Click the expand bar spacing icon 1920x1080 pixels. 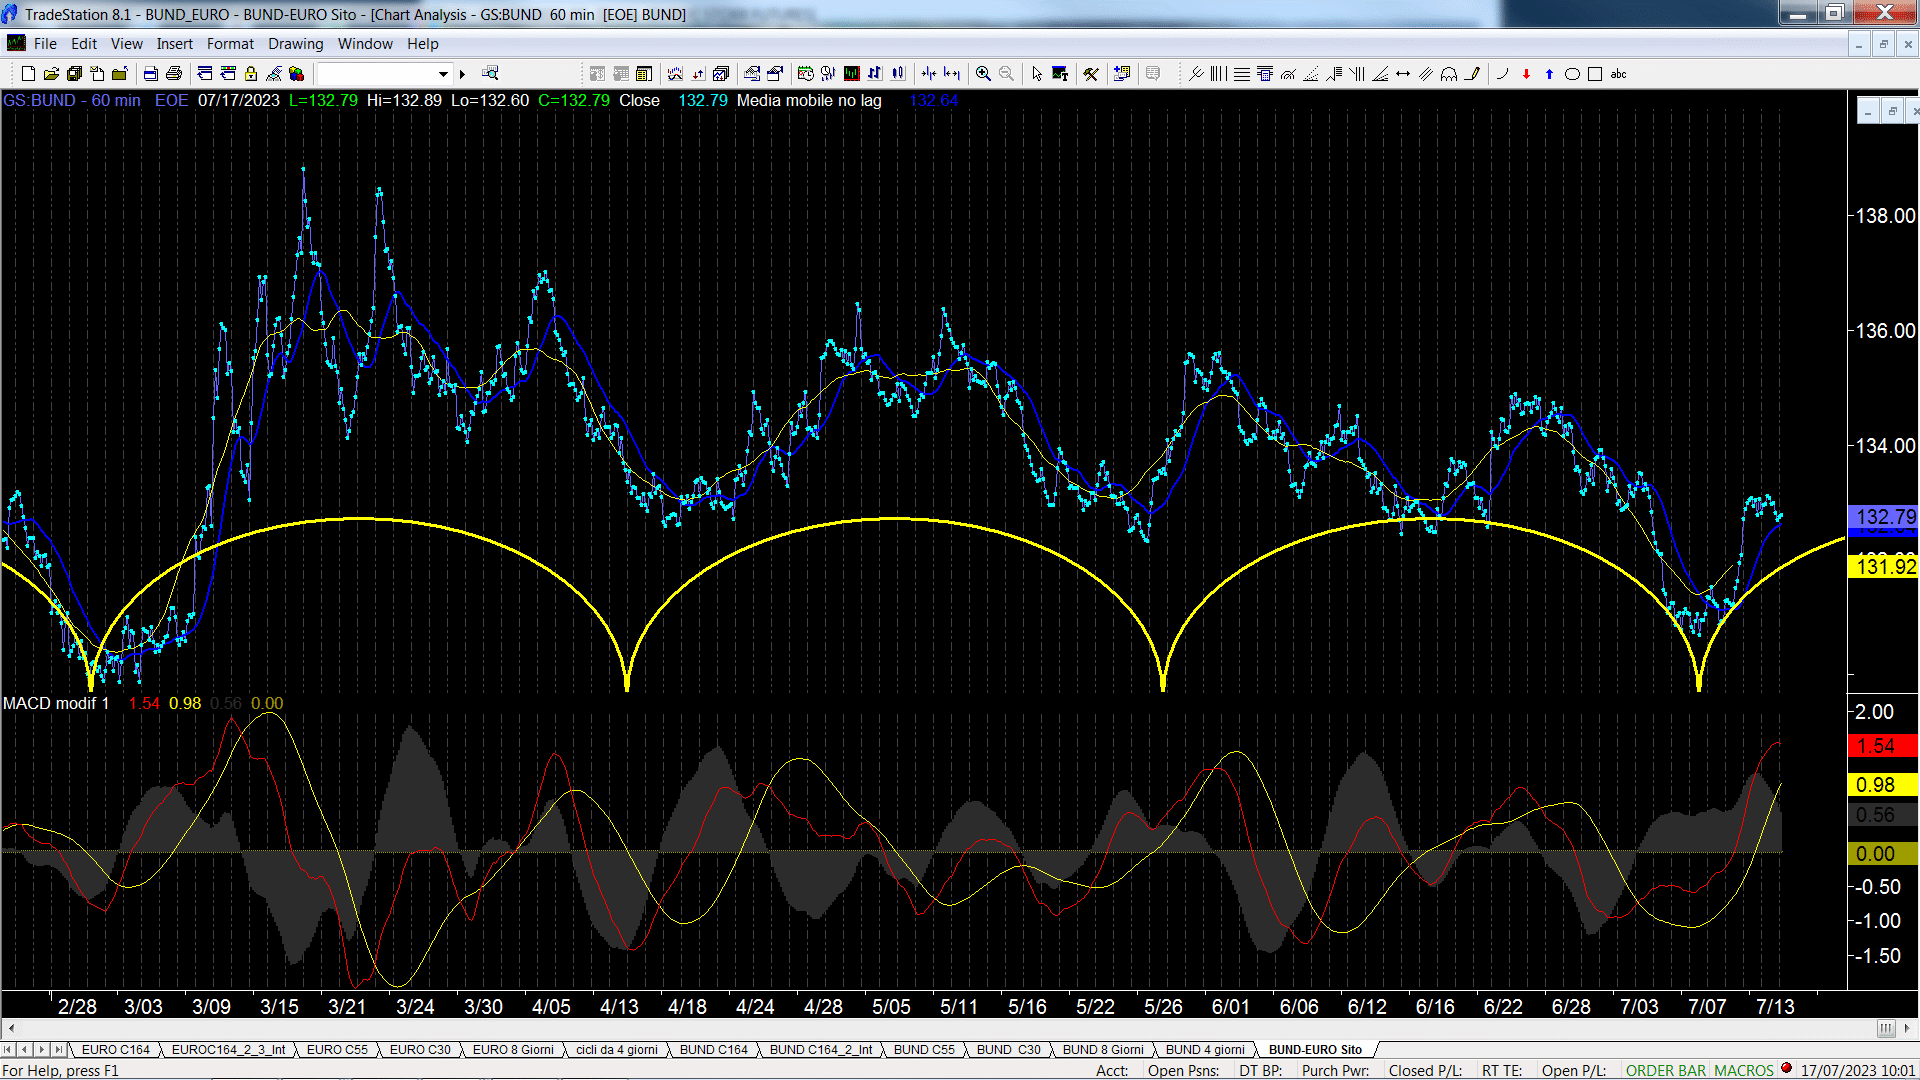click(x=952, y=73)
